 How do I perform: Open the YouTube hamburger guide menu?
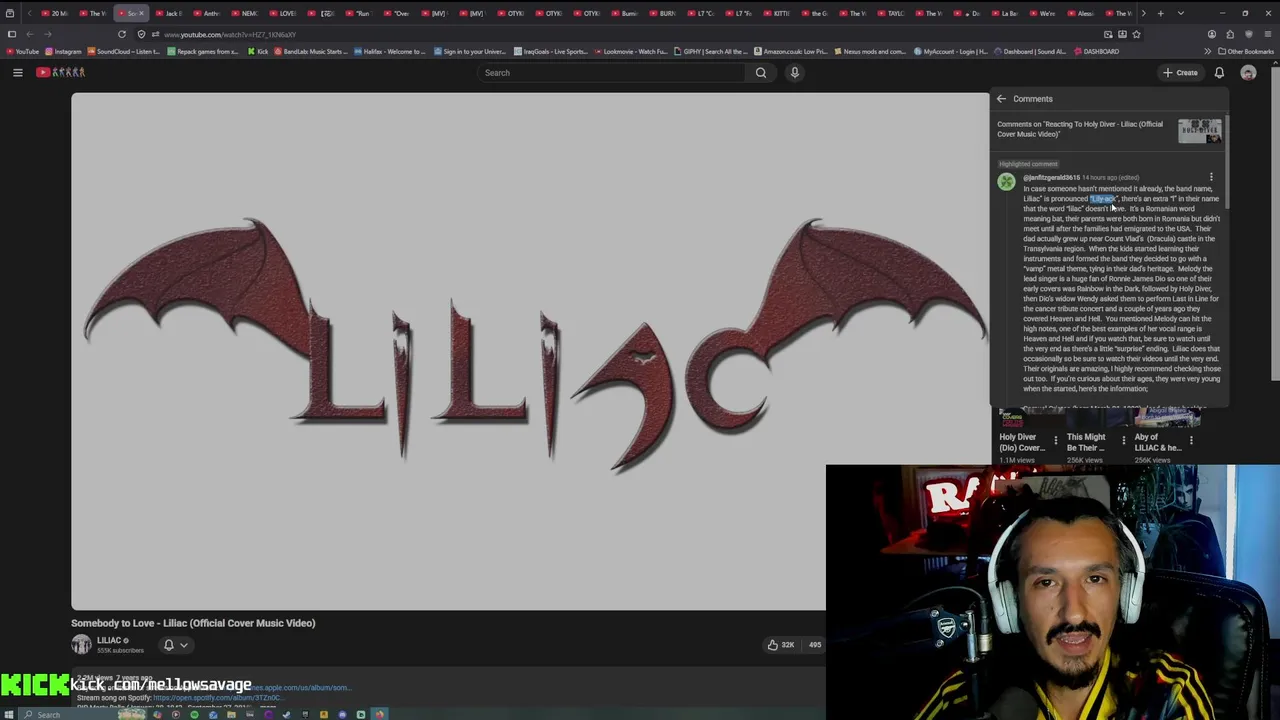(17, 72)
